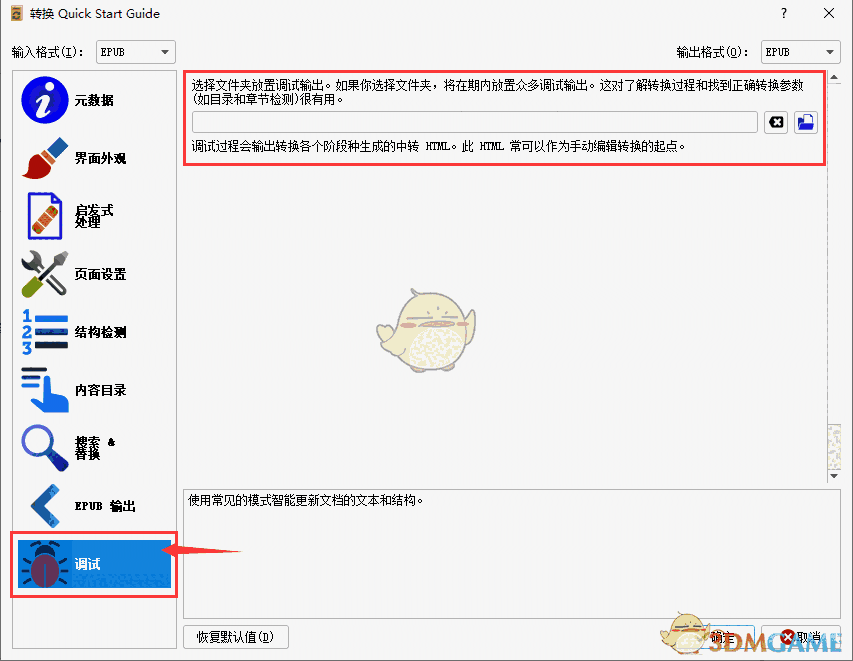Open the 结构检测 structure detection panel

click(43, 332)
